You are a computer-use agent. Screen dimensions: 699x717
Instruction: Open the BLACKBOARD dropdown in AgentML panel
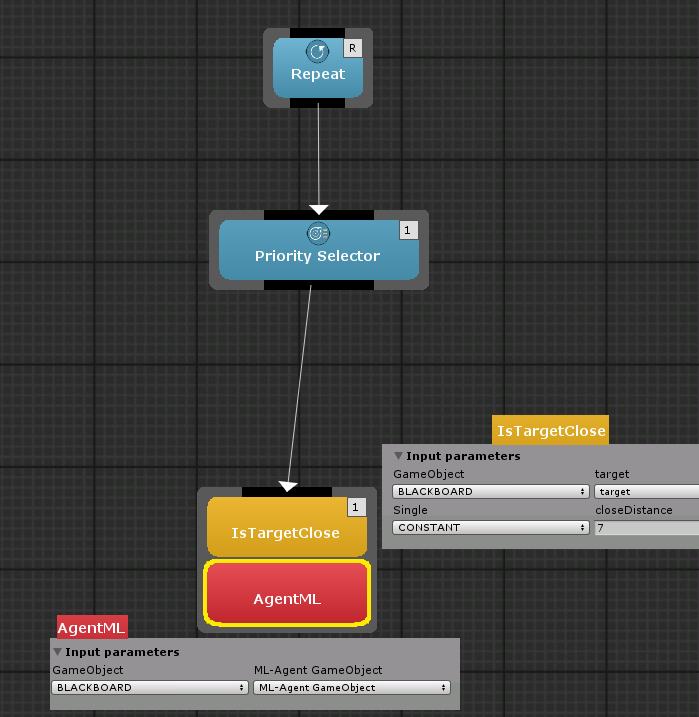[x=150, y=687]
